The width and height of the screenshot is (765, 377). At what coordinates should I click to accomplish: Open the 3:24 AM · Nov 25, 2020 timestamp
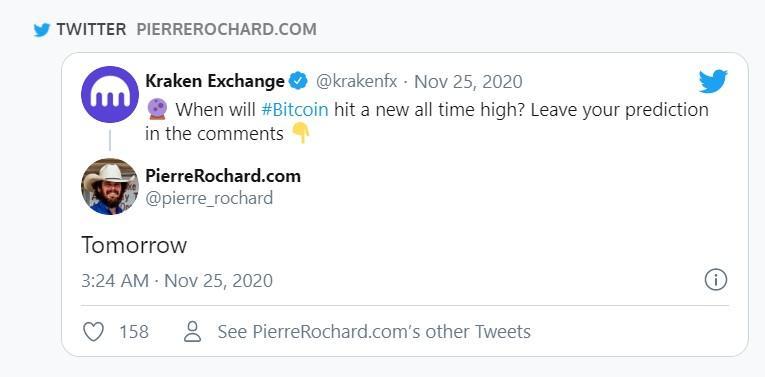177,280
